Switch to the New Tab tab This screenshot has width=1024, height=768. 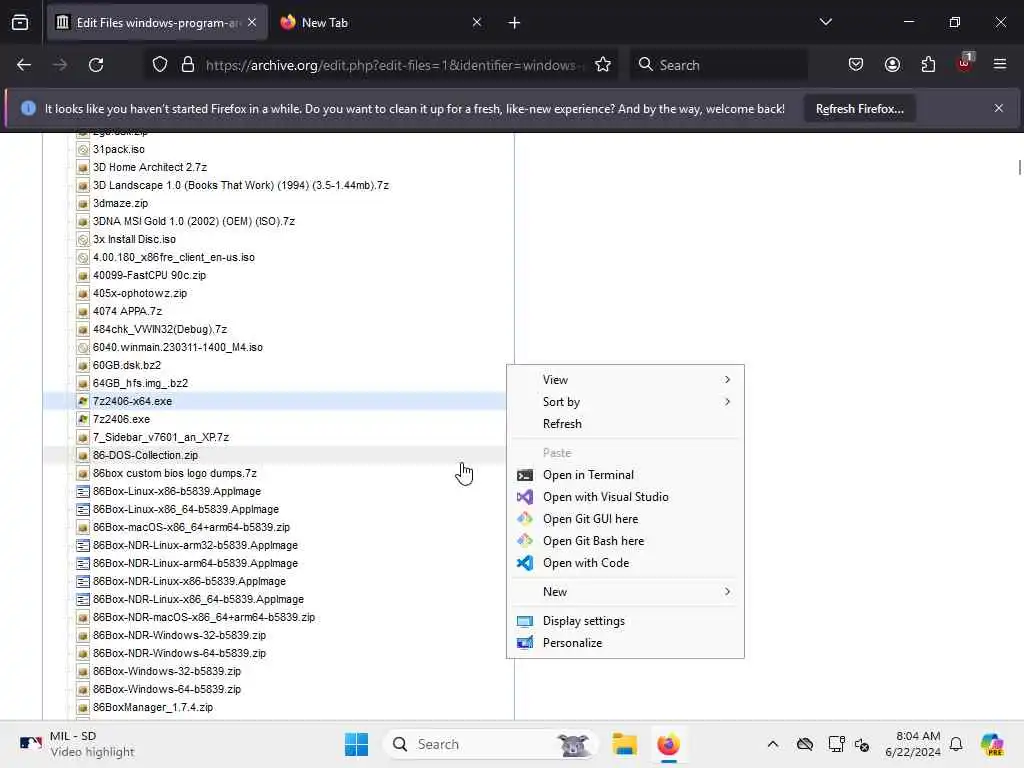(381, 23)
